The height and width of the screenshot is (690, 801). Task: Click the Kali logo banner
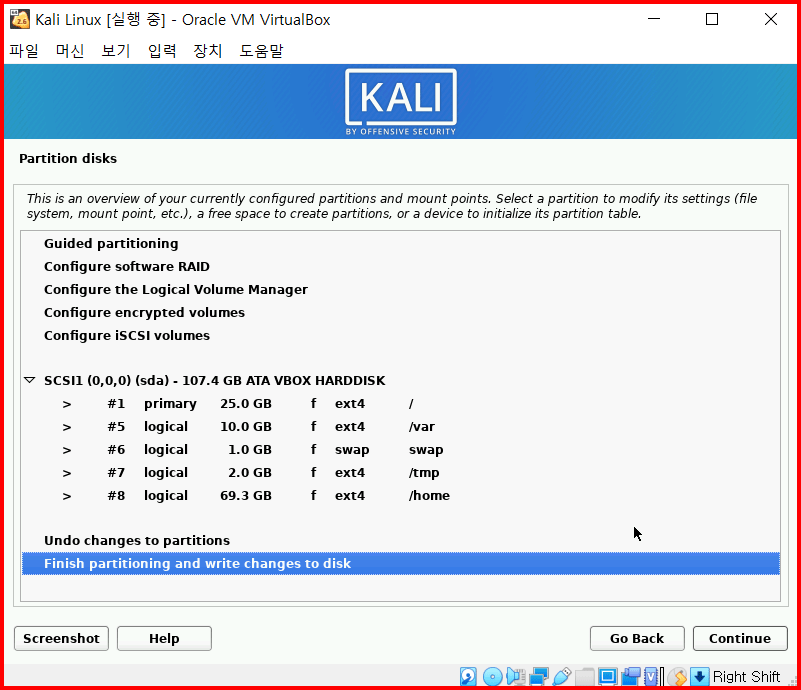[400, 102]
